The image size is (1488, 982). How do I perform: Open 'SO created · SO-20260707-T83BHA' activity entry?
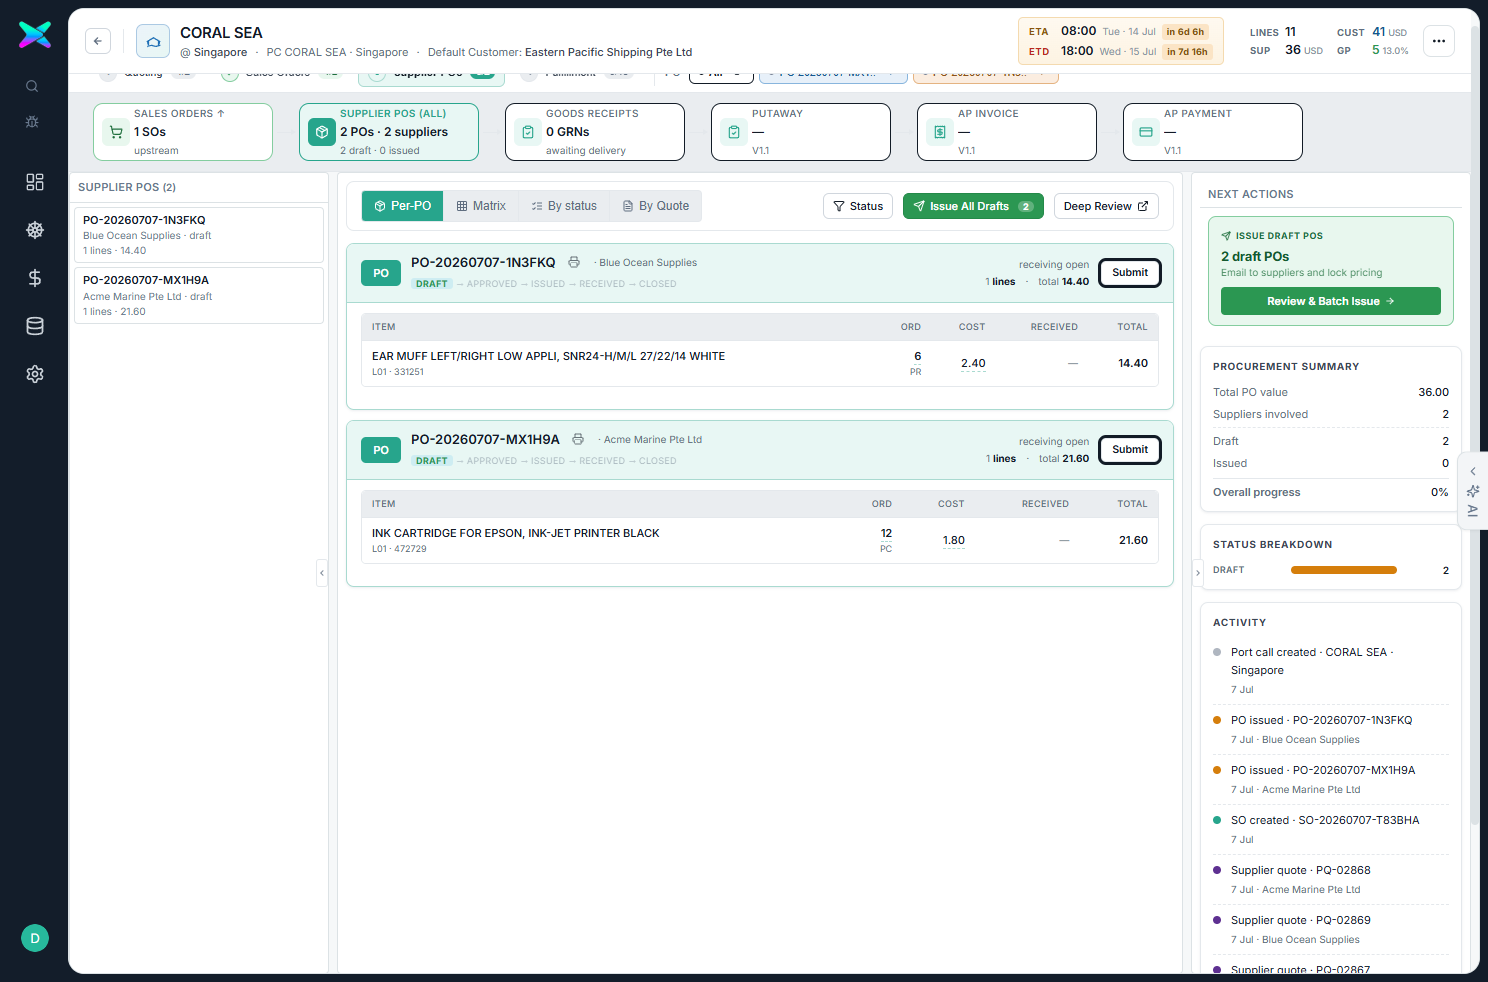1330,830
